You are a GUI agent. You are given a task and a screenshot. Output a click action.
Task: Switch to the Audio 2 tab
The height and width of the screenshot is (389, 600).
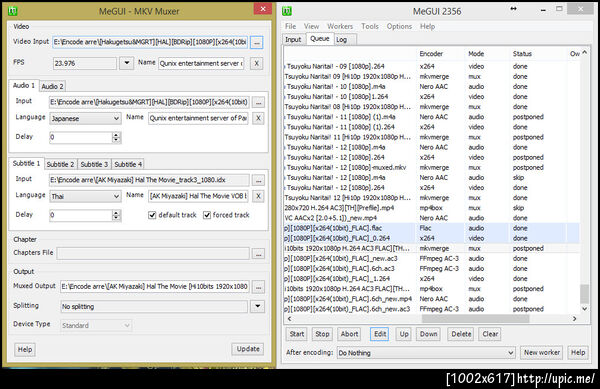pos(52,86)
